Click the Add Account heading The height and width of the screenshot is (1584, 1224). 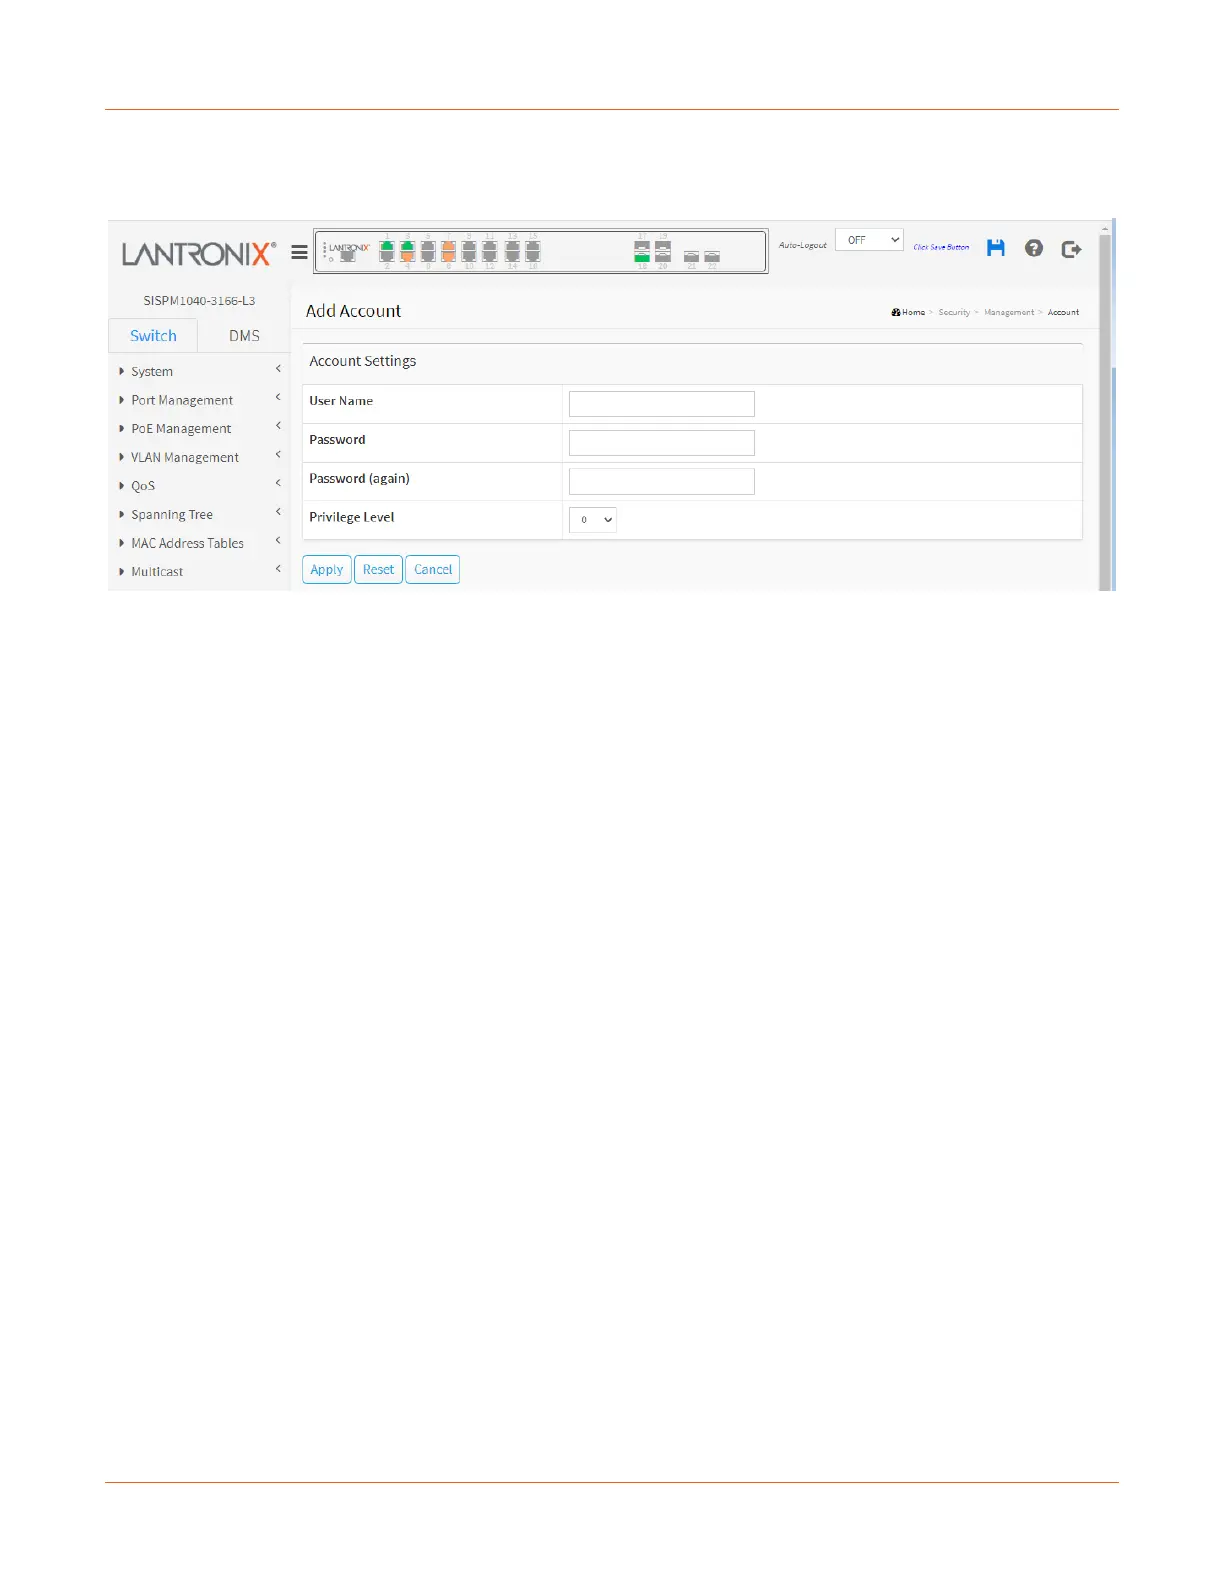coord(353,311)
